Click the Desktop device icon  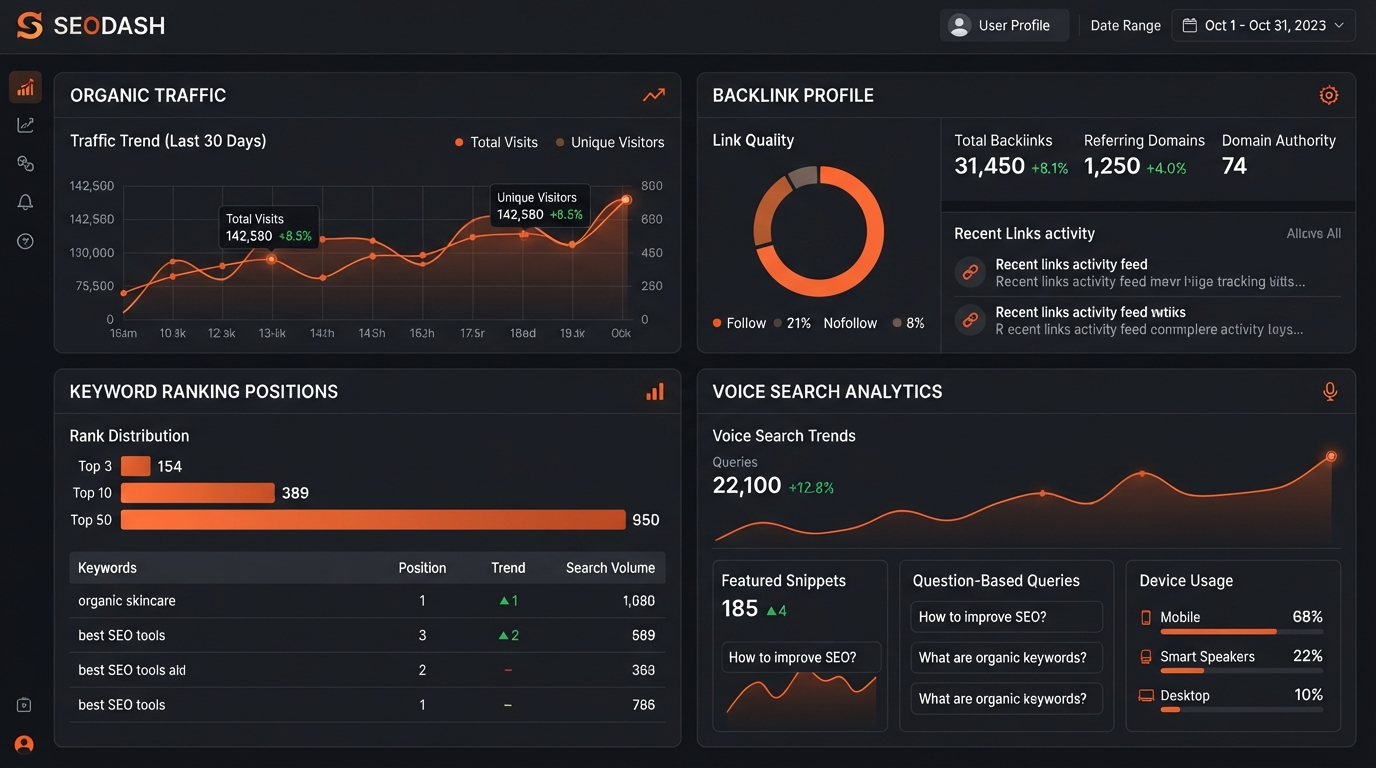click(1146, 696)
